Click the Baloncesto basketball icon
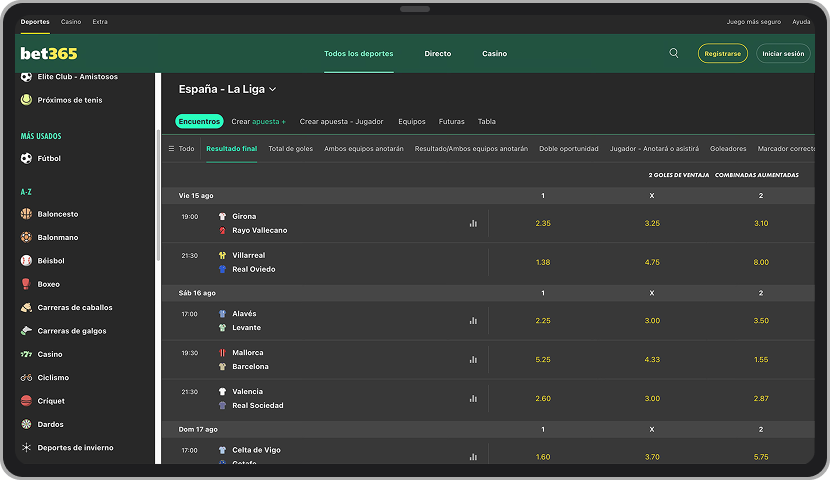830x480 pixels. (26, 214)
